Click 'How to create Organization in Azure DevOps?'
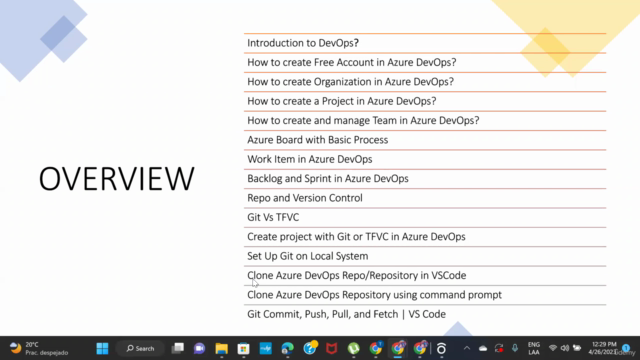This screenshot has width=640, height=360. (x=351, y=82)
